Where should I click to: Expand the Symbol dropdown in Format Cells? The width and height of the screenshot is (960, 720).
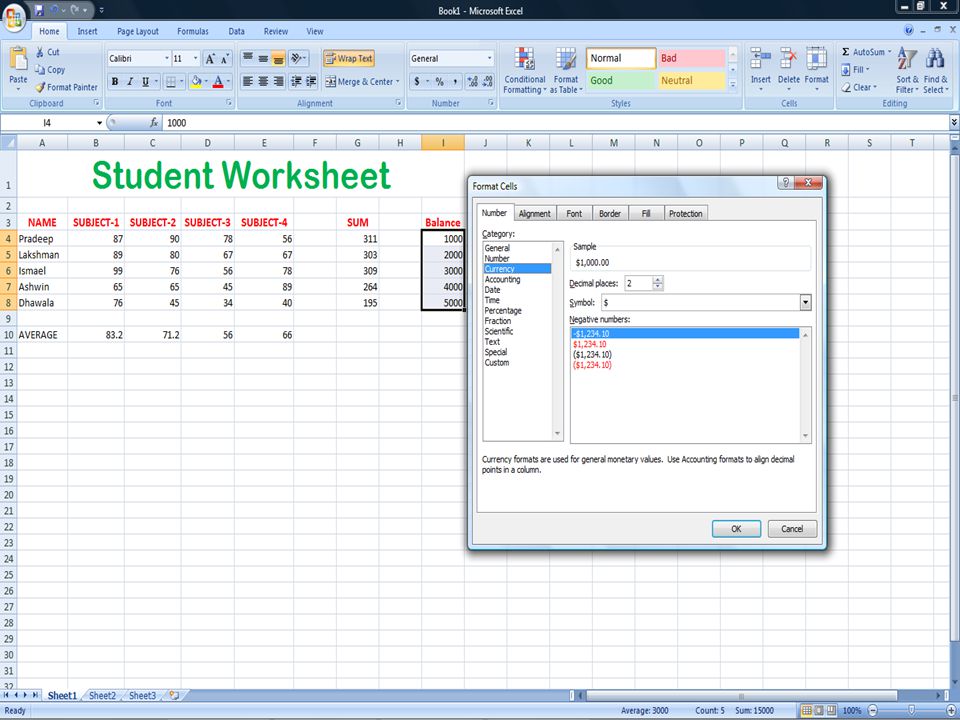(806, 302)
